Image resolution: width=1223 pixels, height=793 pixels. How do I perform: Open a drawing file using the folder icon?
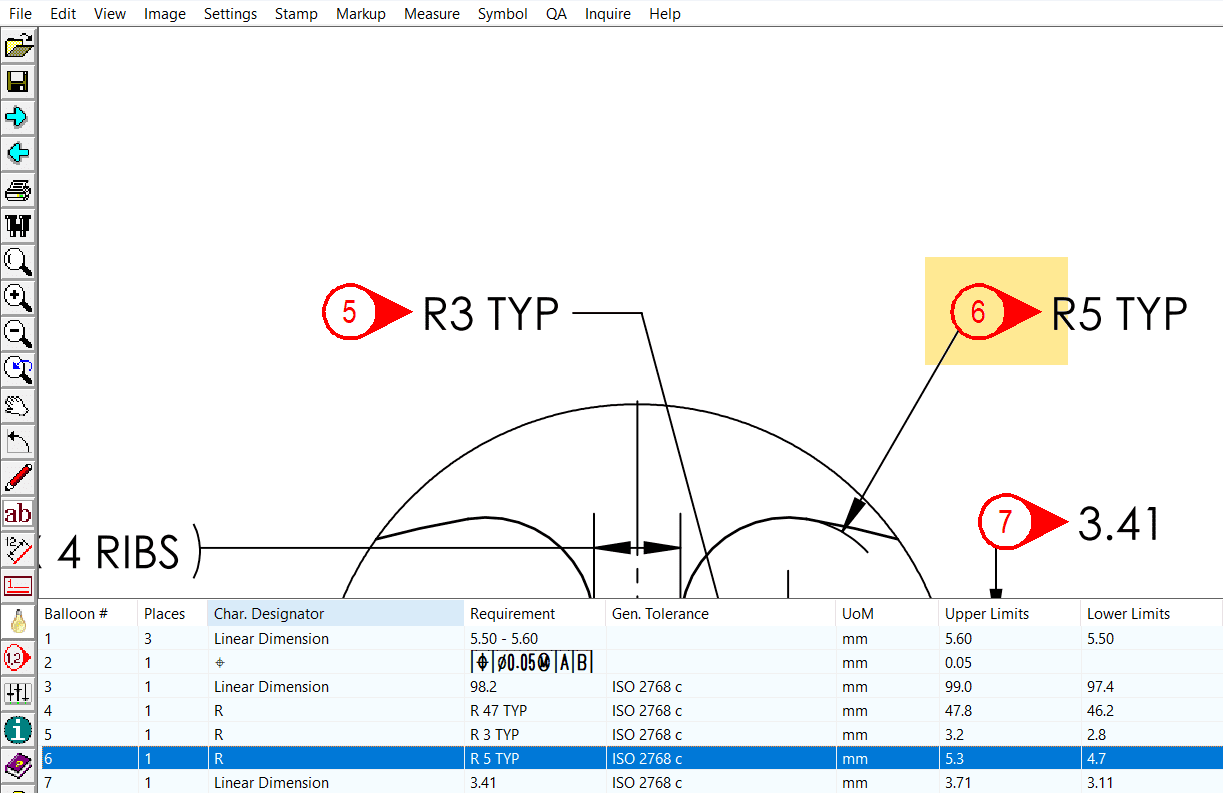coord(17,45)
